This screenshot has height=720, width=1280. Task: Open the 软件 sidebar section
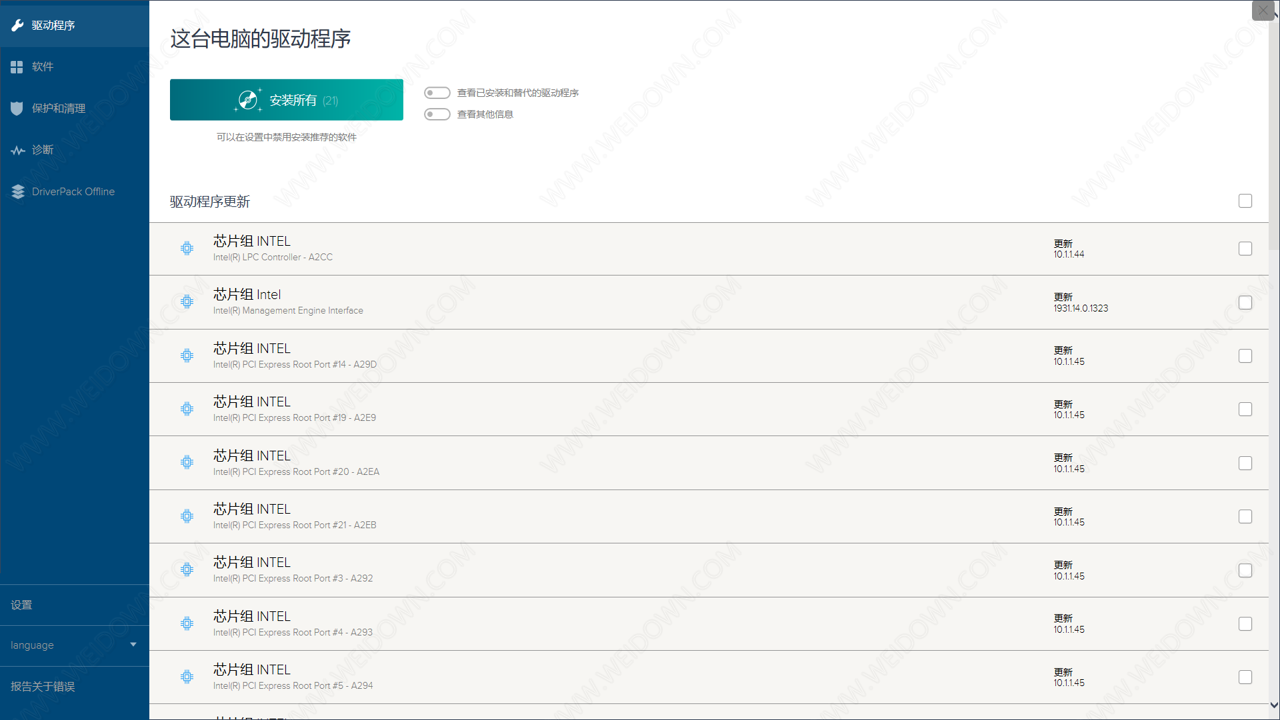coord(74,67)
